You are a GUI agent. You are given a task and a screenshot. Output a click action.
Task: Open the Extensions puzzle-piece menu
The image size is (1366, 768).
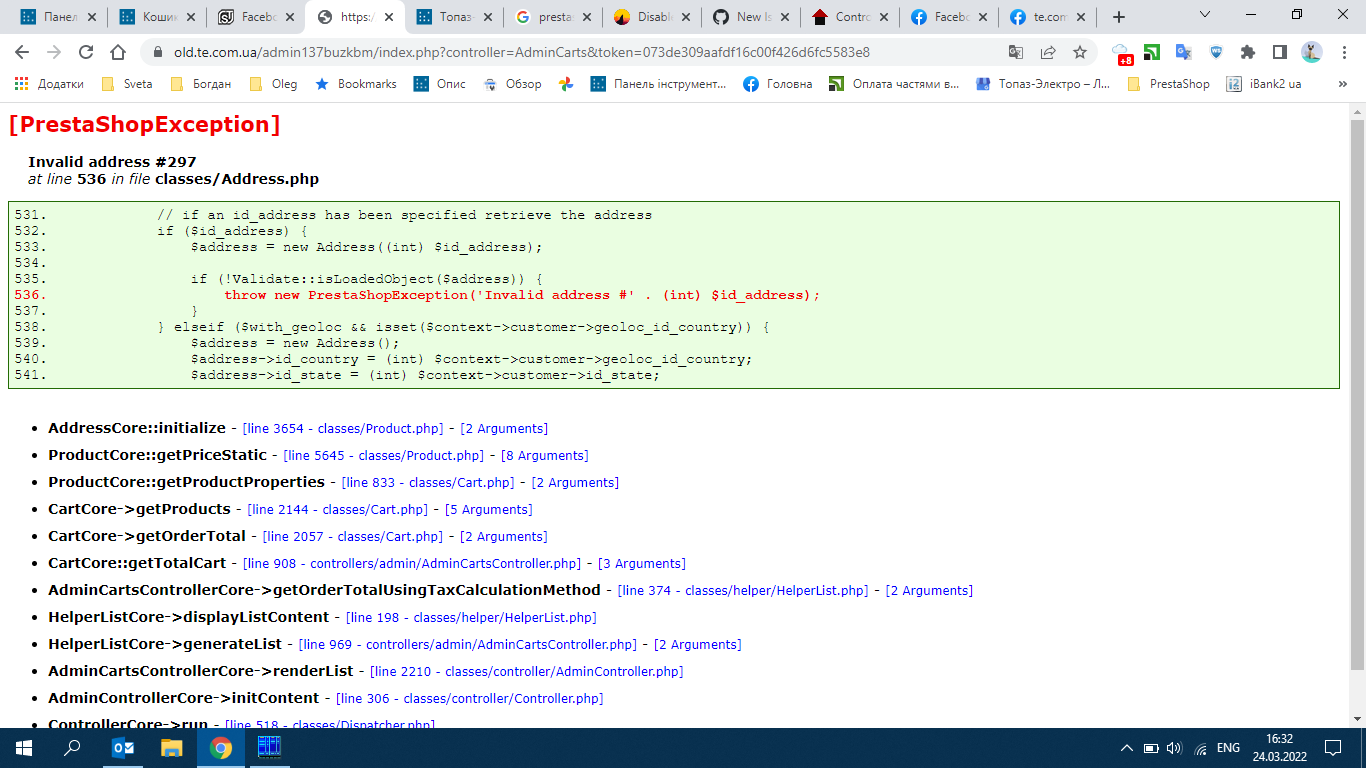coord(1248,52)
